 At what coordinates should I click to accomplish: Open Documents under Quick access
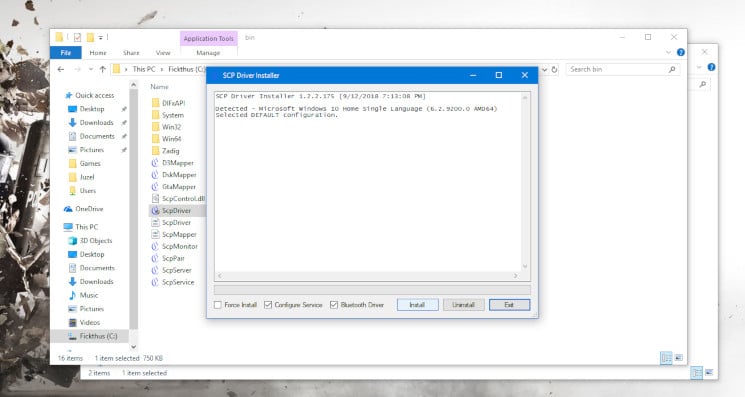[x=97, y=136]
